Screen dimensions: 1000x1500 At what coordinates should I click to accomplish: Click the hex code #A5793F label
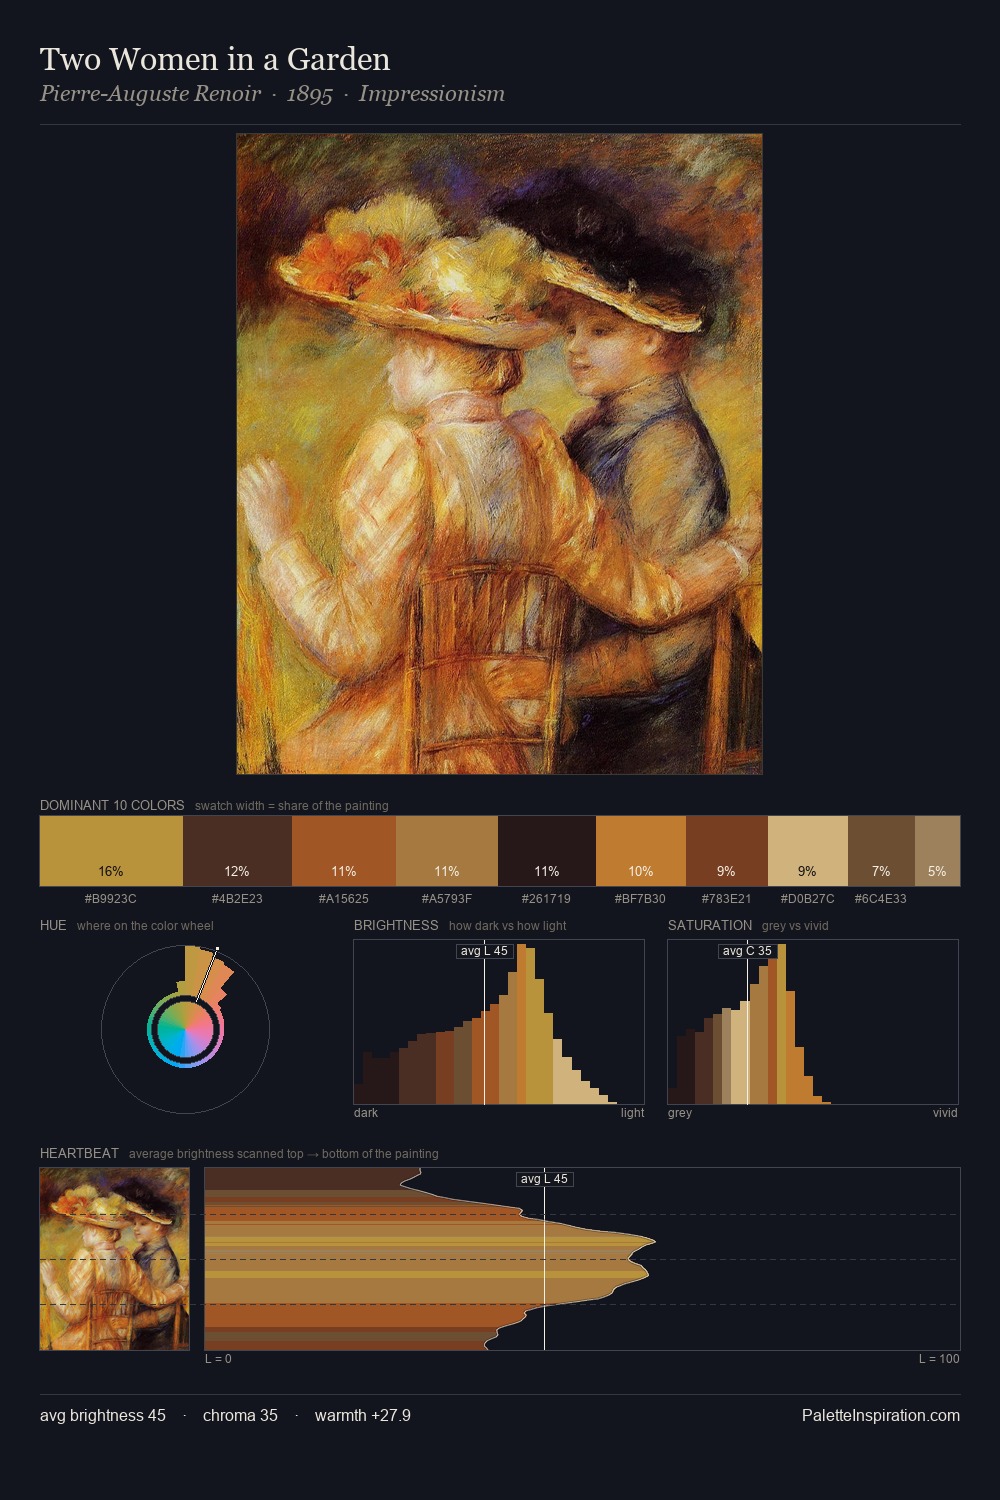pos(447,898)
